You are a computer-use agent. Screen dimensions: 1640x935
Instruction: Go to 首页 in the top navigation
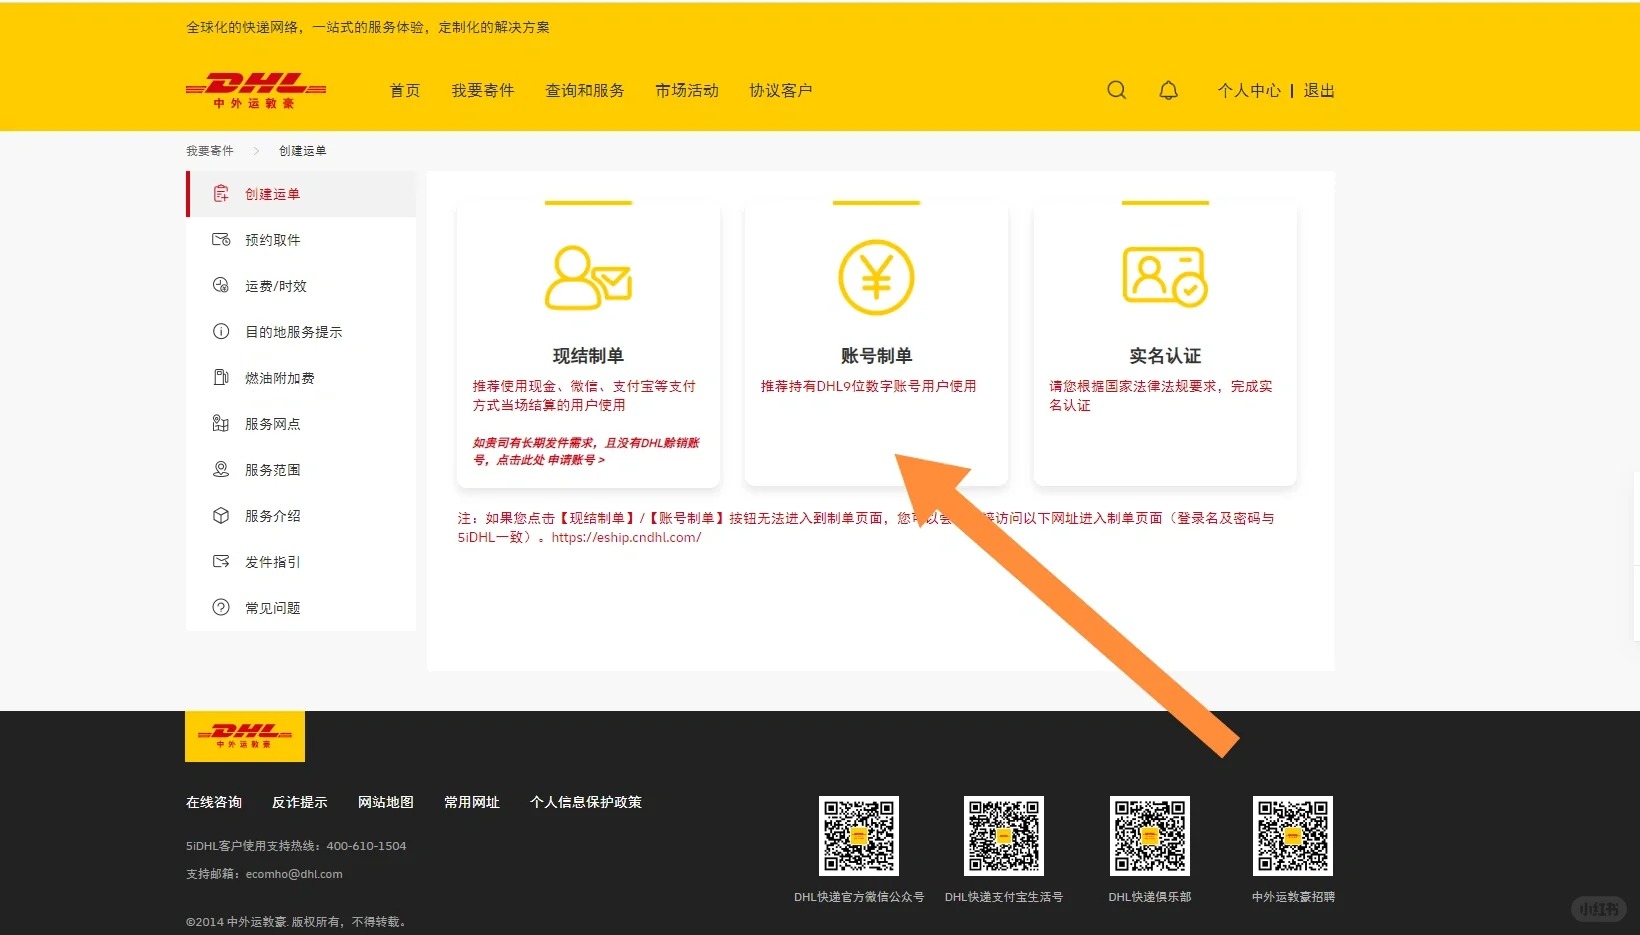click(405, 91)
